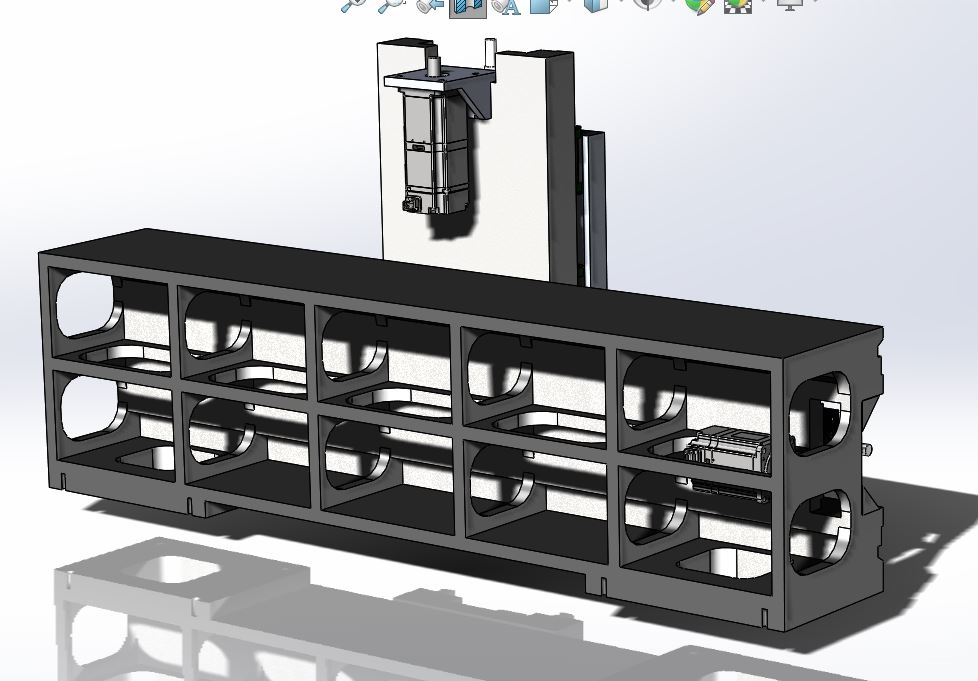Open the Display Style cube icon
This screenshot has height=681, width=978.
[x=596, y=6]
